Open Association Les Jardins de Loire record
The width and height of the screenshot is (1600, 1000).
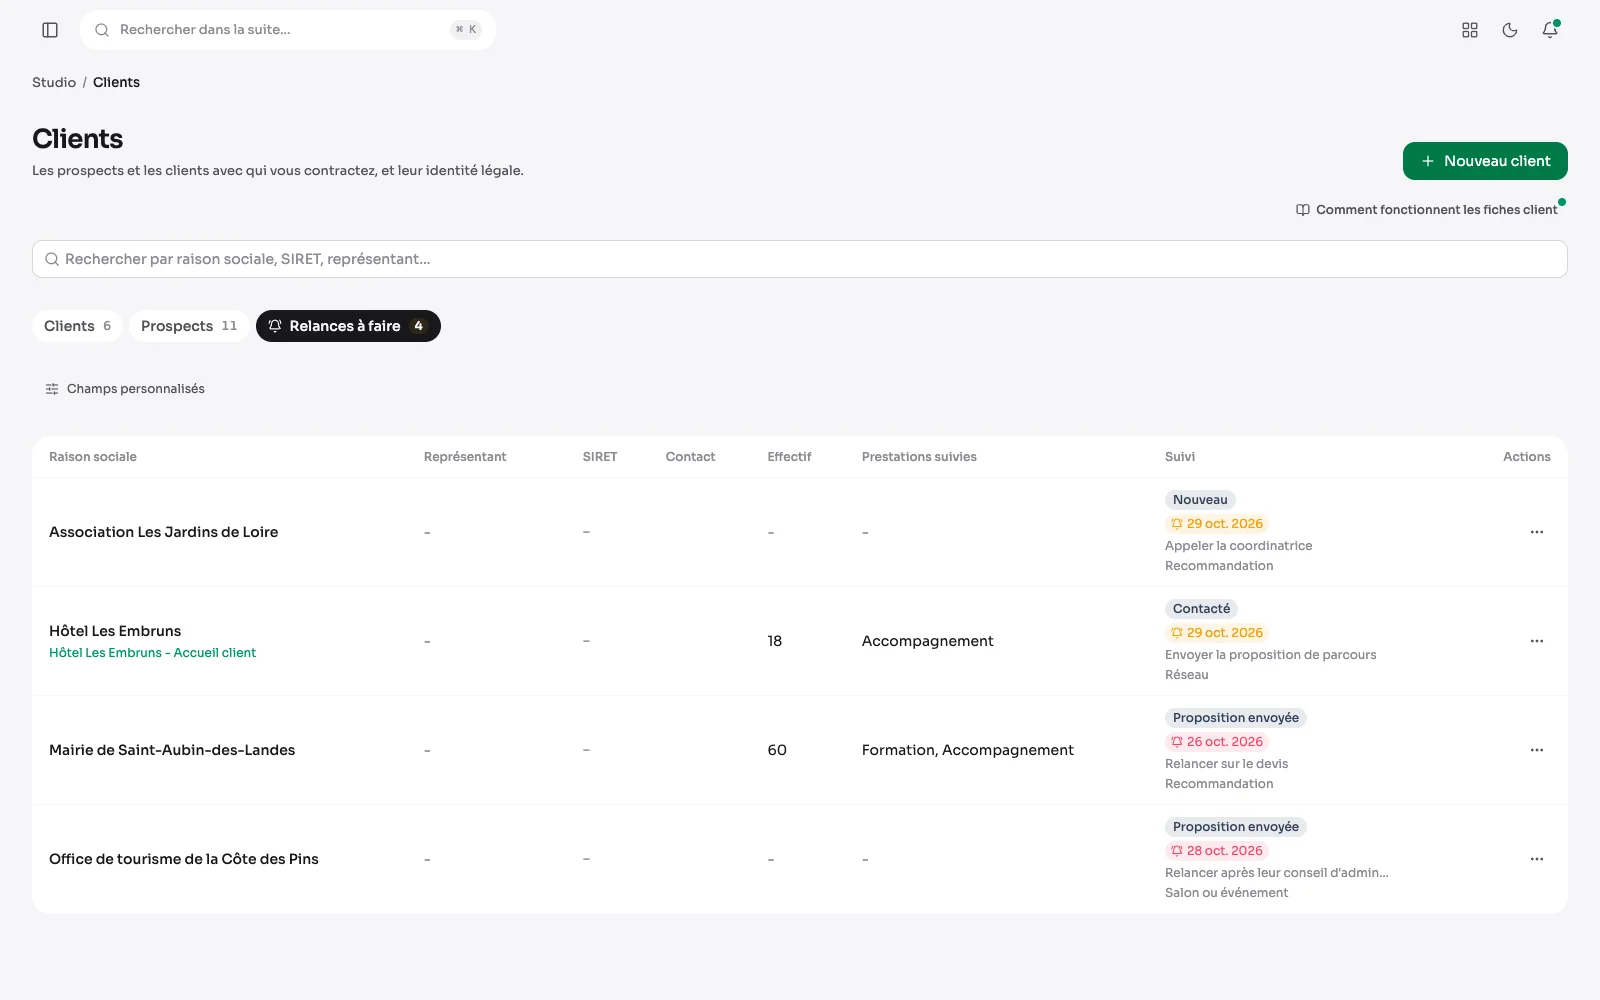click(164, 532)
